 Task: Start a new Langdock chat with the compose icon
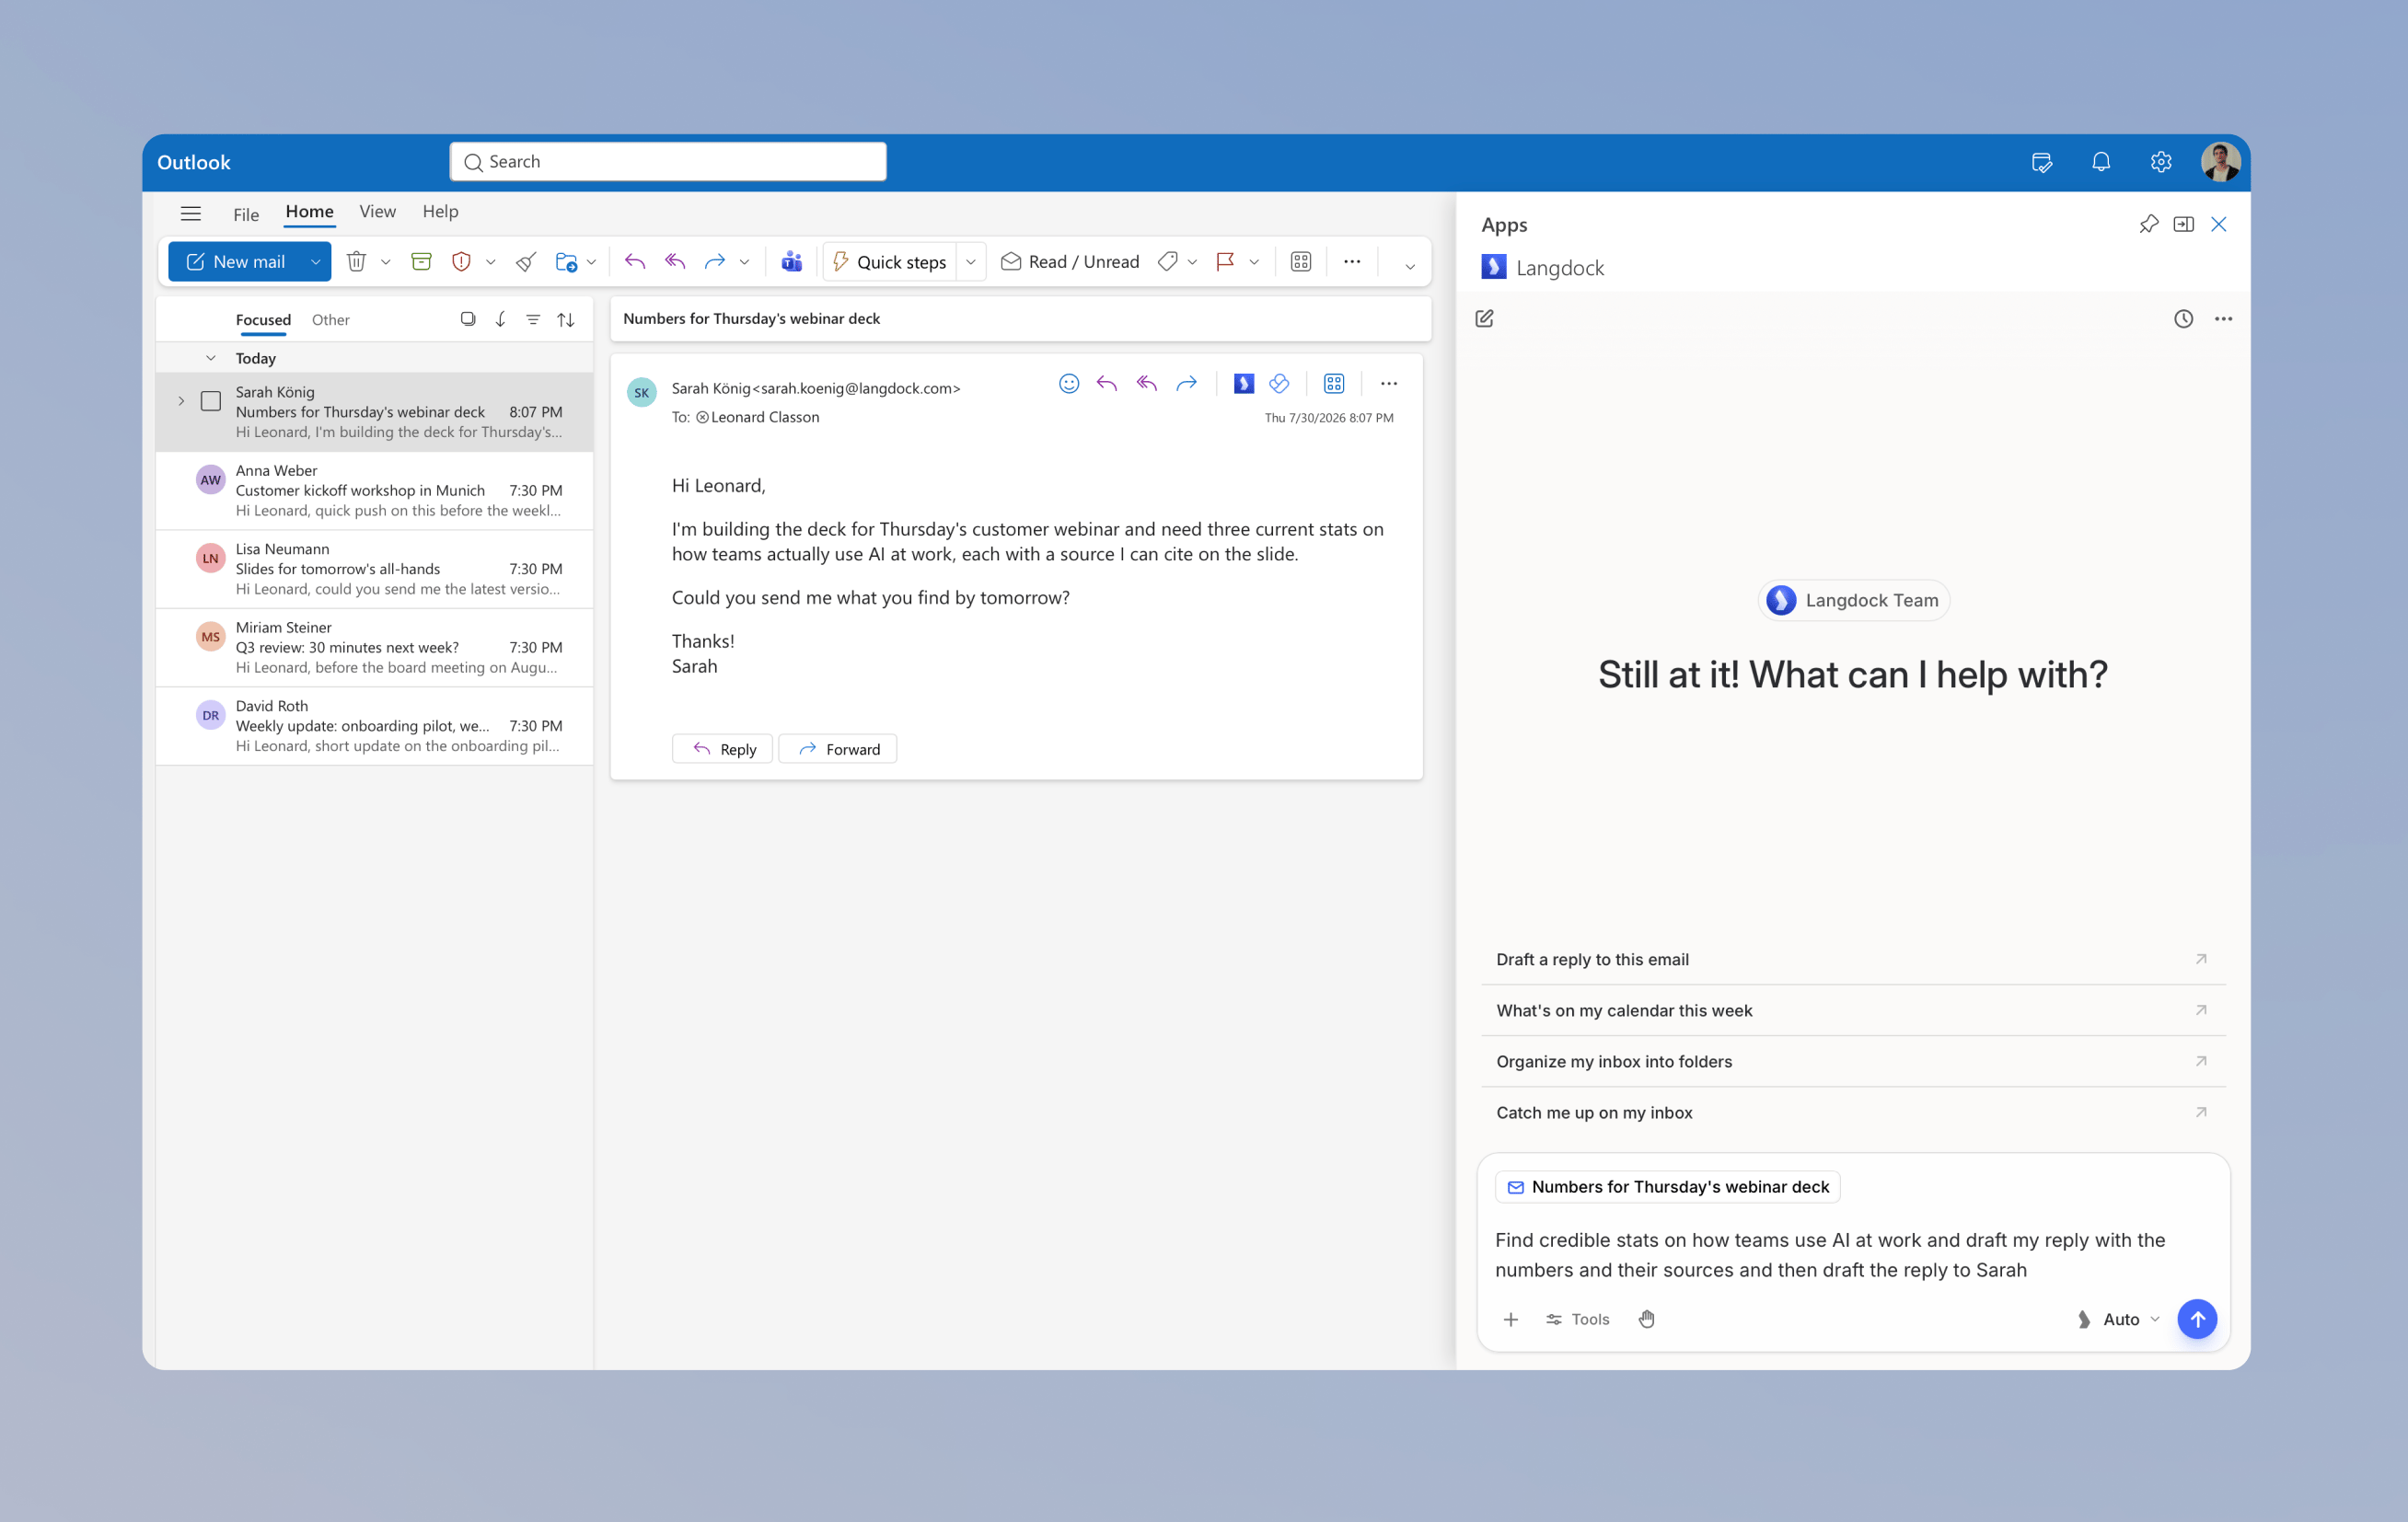pyautogui.click(x=1485, y=319)
